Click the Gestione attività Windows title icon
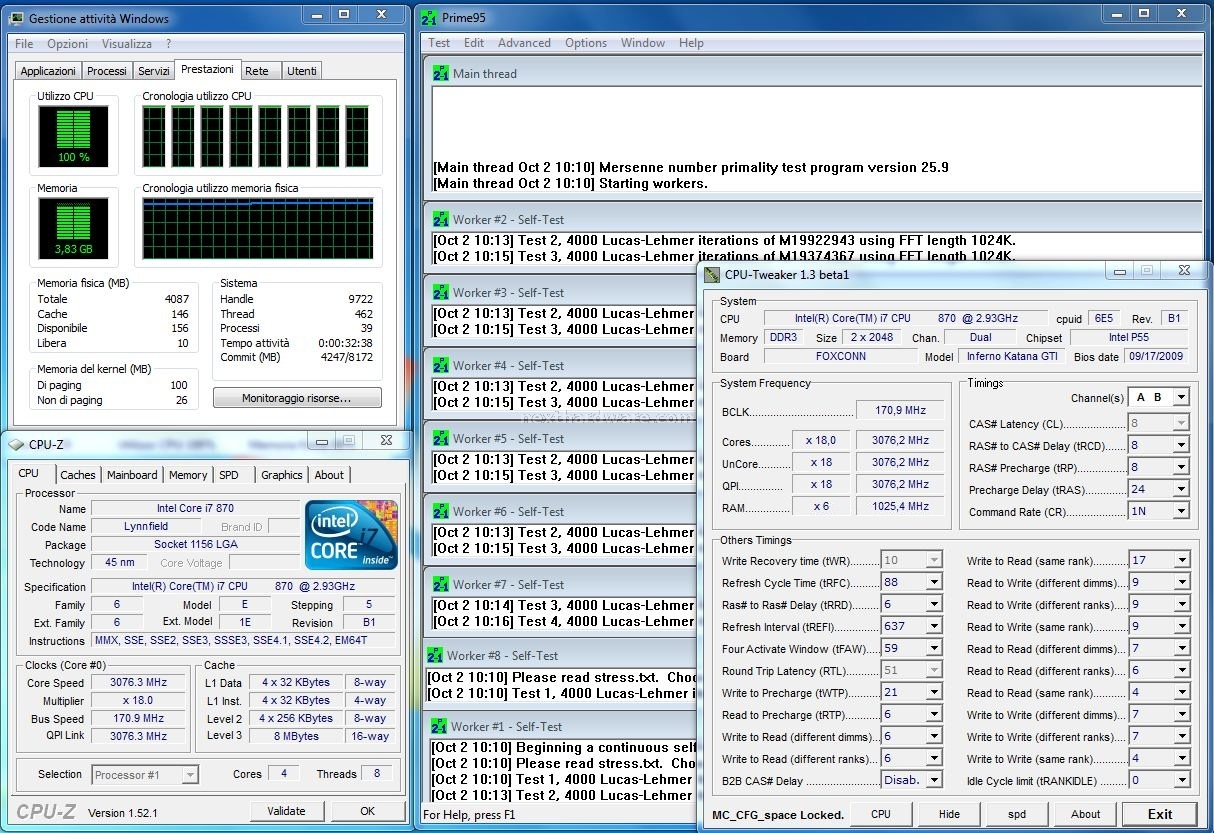1214x833 pixels. click(17, 18)
